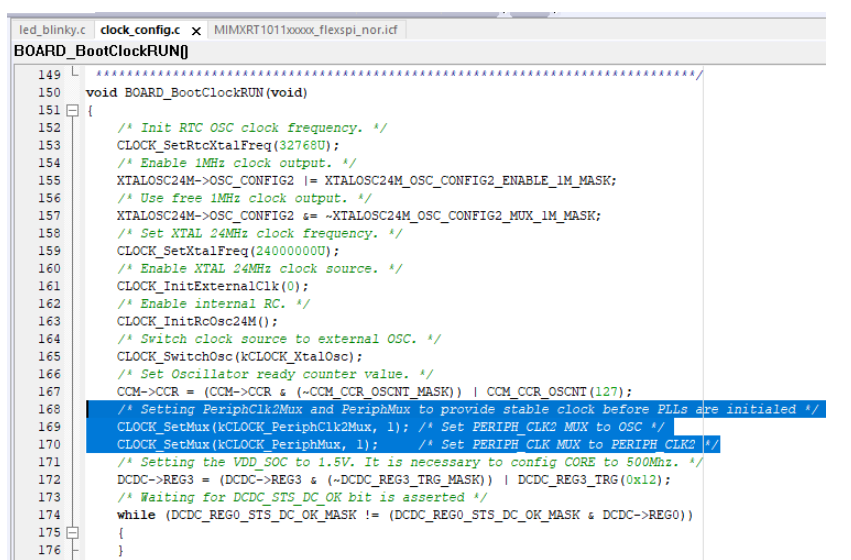Click CLOCK_SetRtcXtalFreq(32768U) call

228,145
